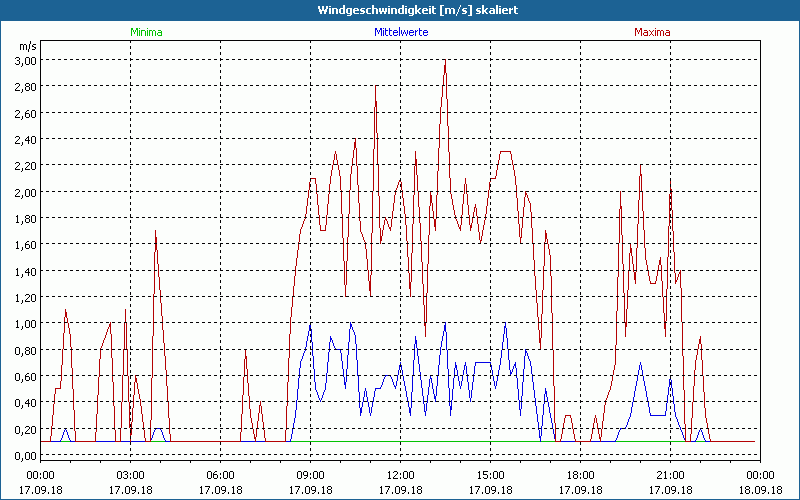The height and width of the screenshot is (500, 800).
Task: Click the 2,60 y-axis tick label
Action: point(24,113)
